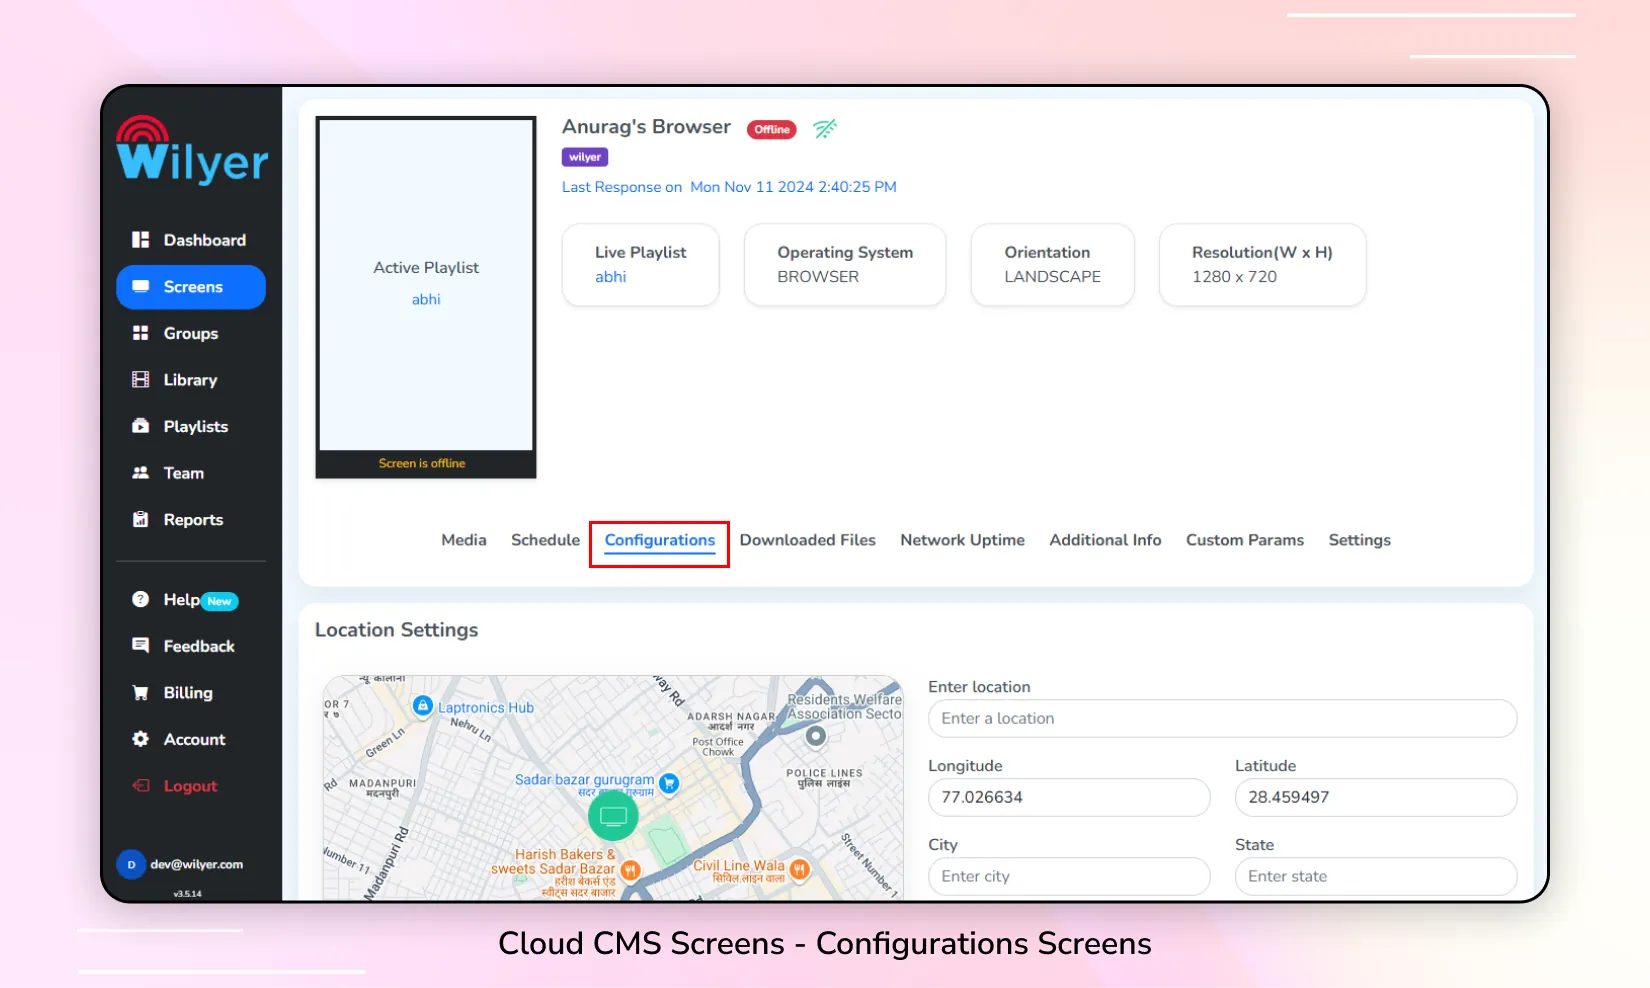The width and height of the screenshot is (1650, 988).
Task: Click the v3.5.14 version label
Action: click(187, 894)
